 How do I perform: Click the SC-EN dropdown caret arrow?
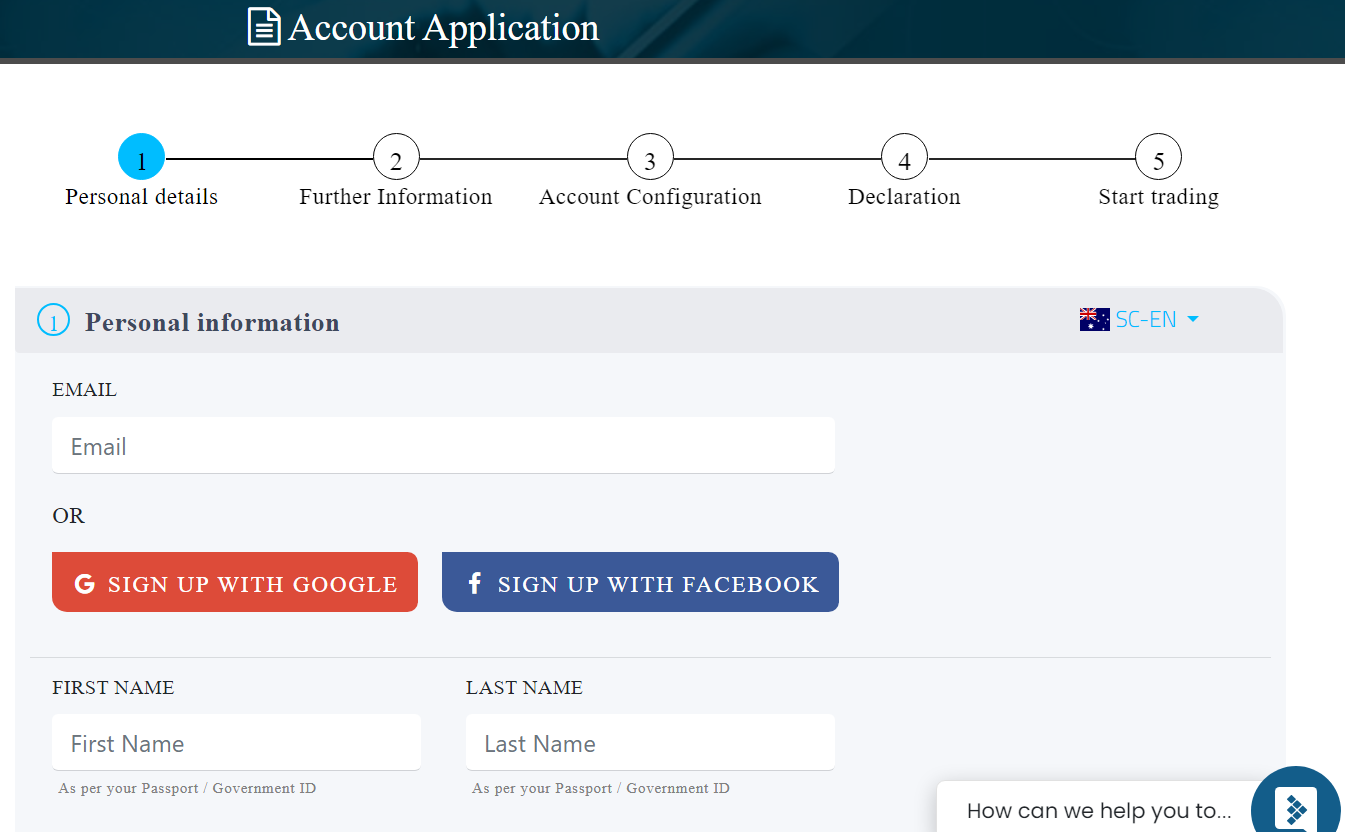[1192, 320]
